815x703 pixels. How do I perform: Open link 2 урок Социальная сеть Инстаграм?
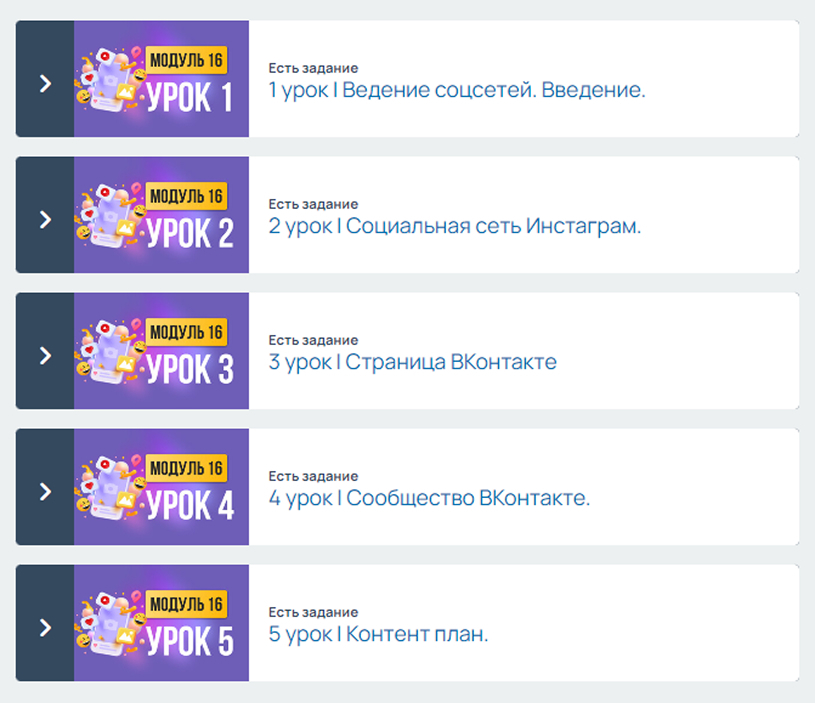coord(455,226)
